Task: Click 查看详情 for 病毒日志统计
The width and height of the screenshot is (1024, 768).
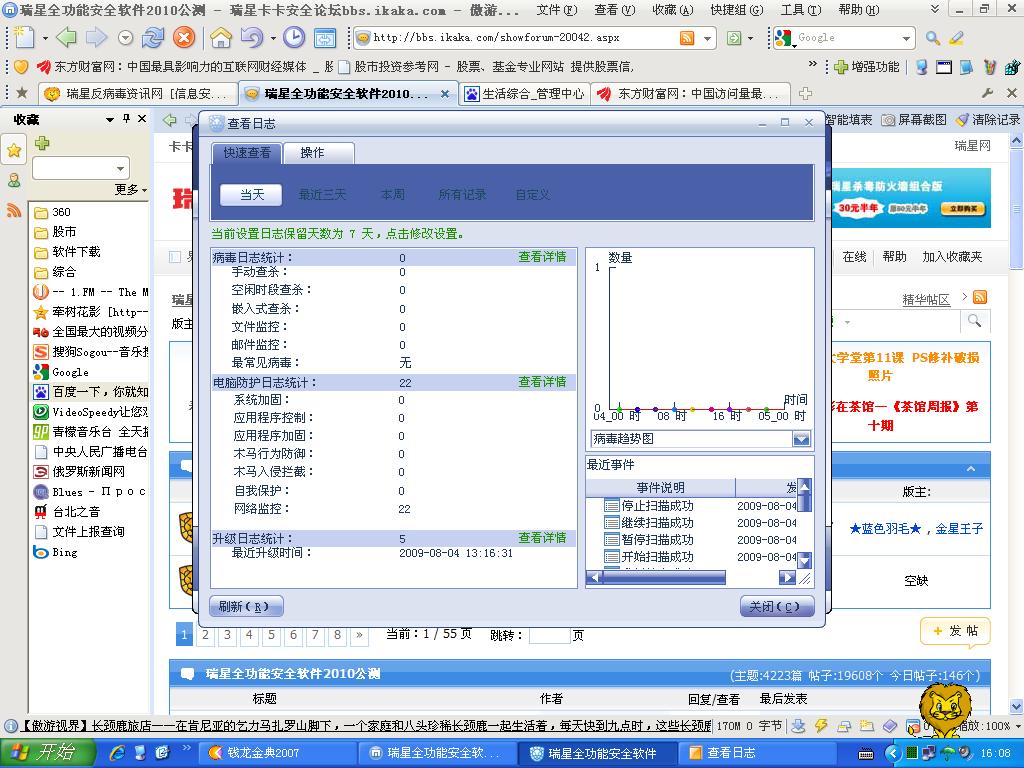Action: [x=542, y=257]
